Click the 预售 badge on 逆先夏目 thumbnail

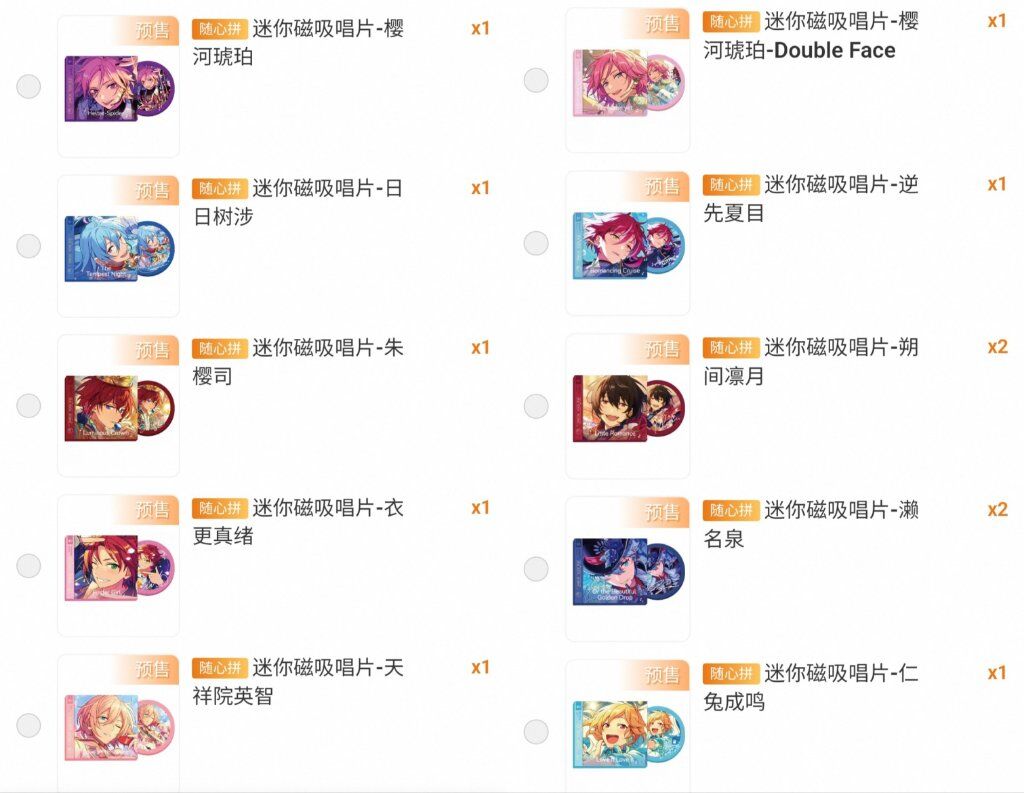pos(662,187)
